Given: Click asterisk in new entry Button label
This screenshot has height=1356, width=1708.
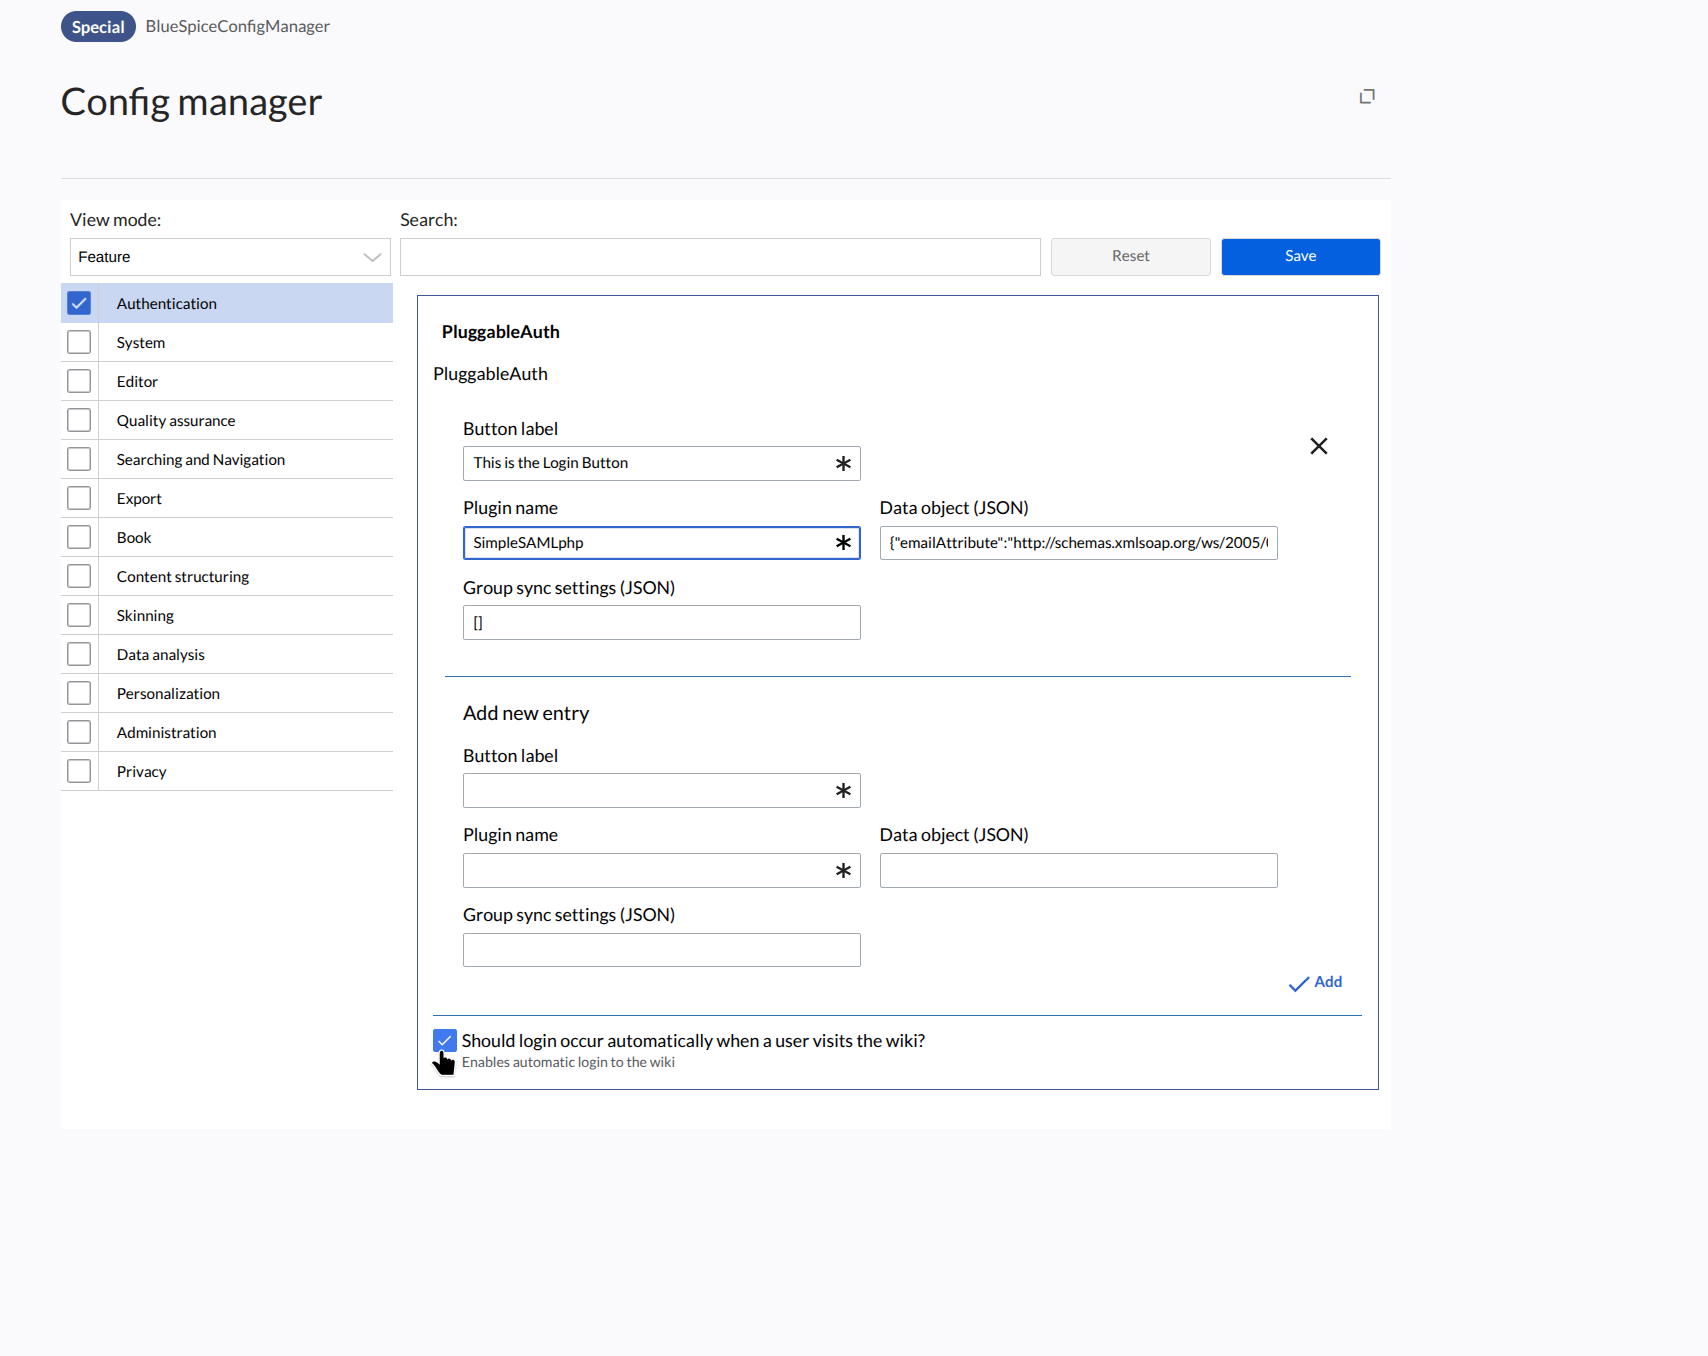Looking at the screenshot, I should 843,791.
